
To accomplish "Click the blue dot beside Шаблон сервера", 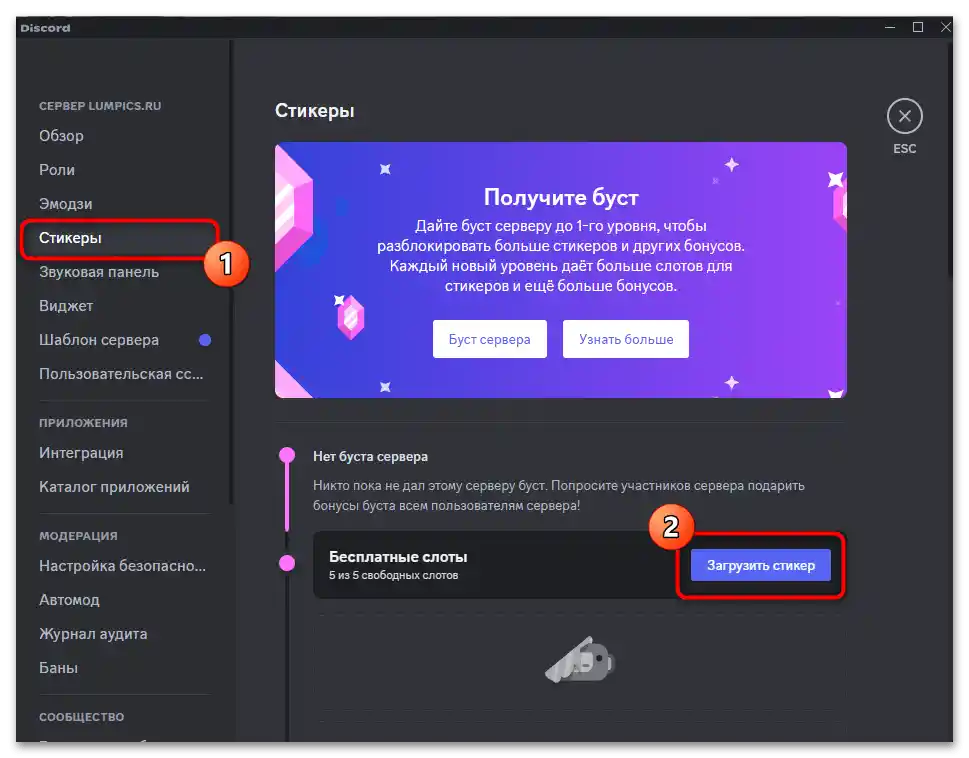I will tap(205, 340).
